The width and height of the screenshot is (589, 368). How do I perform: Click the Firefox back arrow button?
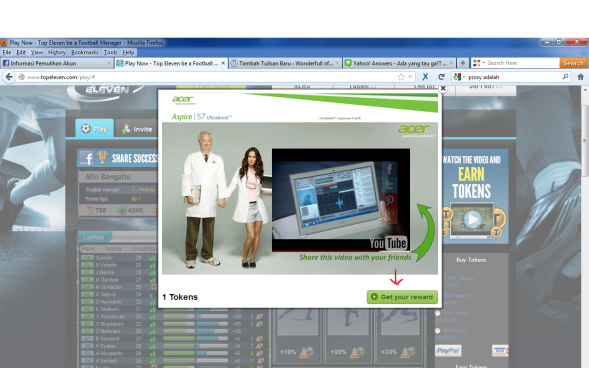(x=9, y=77)
